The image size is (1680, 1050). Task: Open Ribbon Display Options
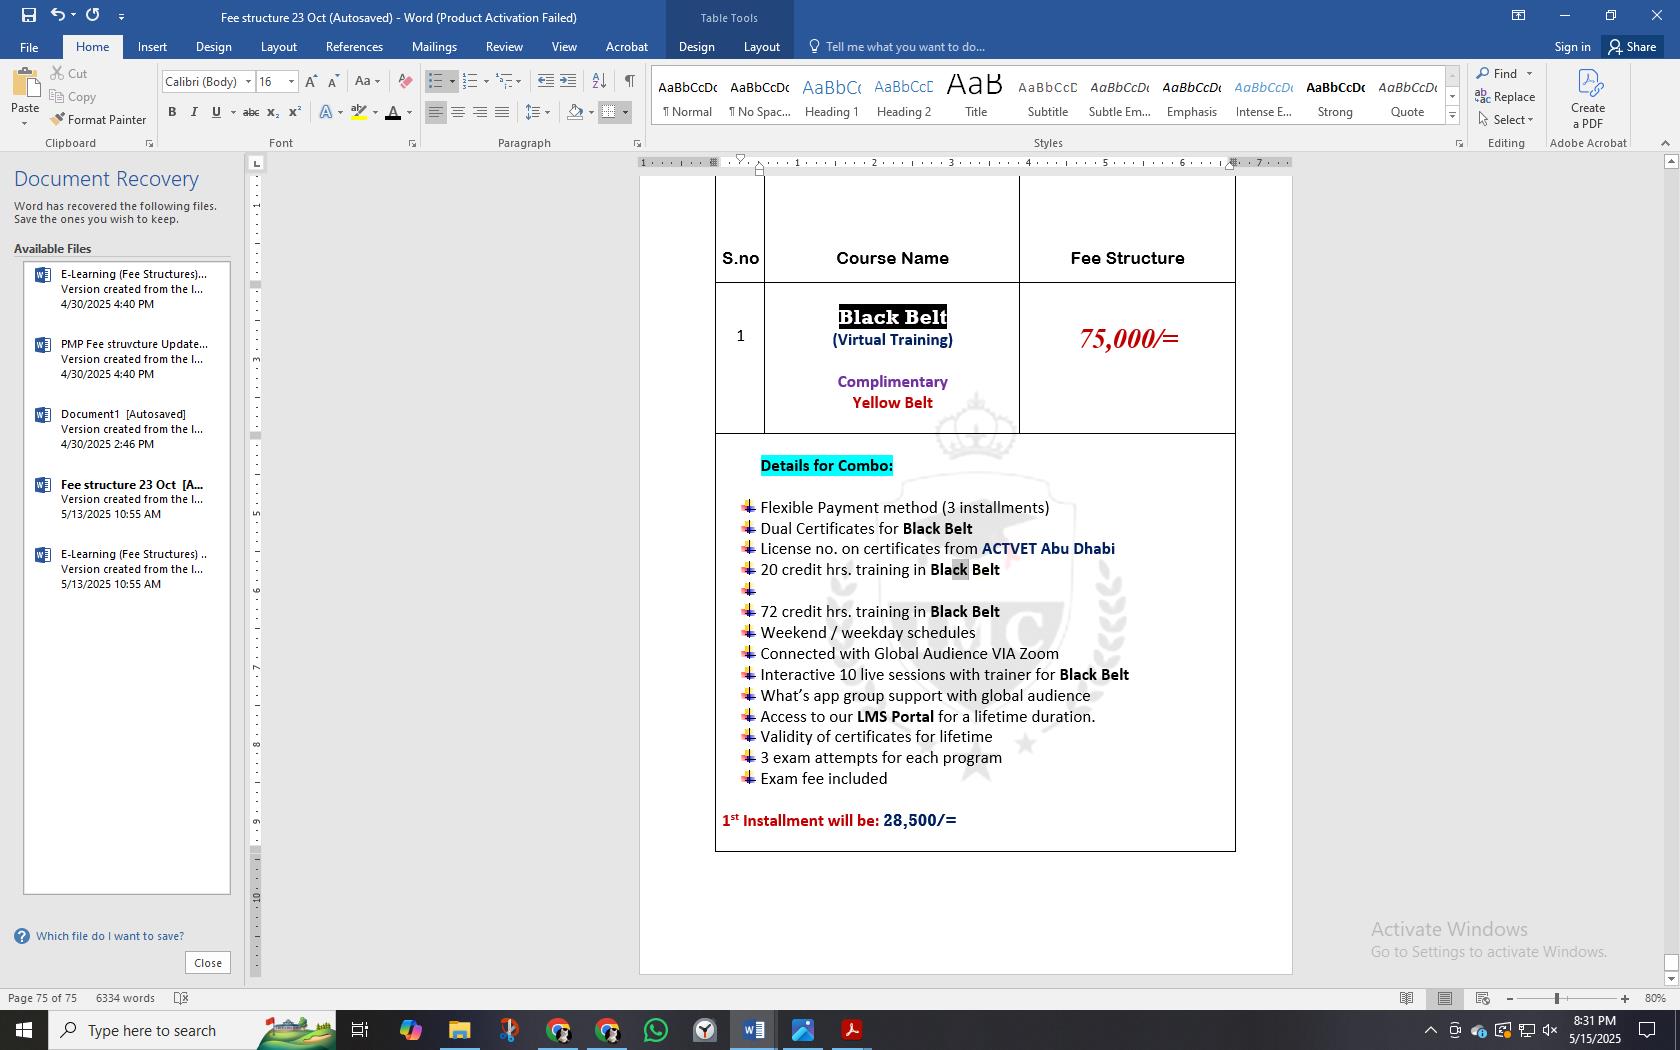1518,15
